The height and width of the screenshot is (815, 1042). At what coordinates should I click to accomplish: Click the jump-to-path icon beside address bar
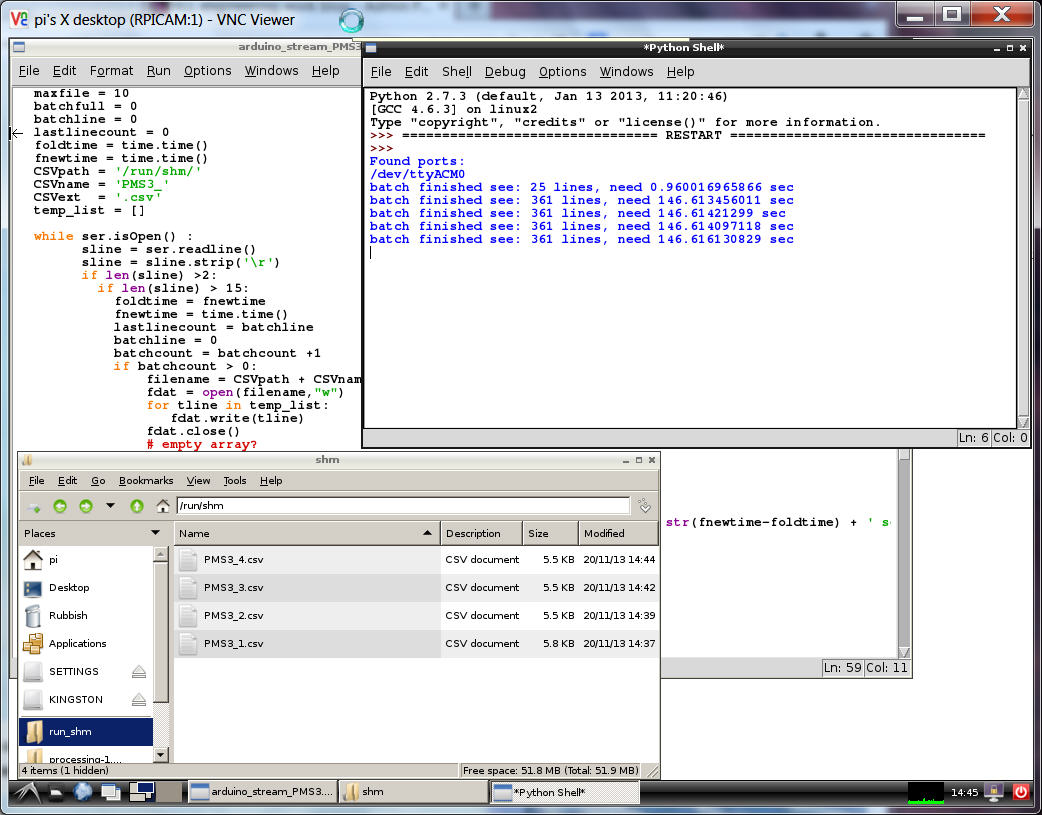(645, 506)
